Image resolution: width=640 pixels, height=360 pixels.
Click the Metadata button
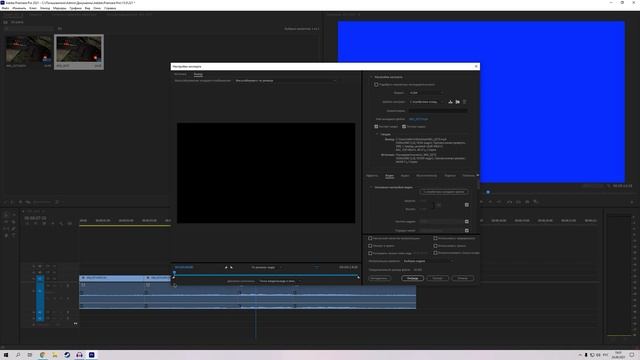click(x=379, y=278)
